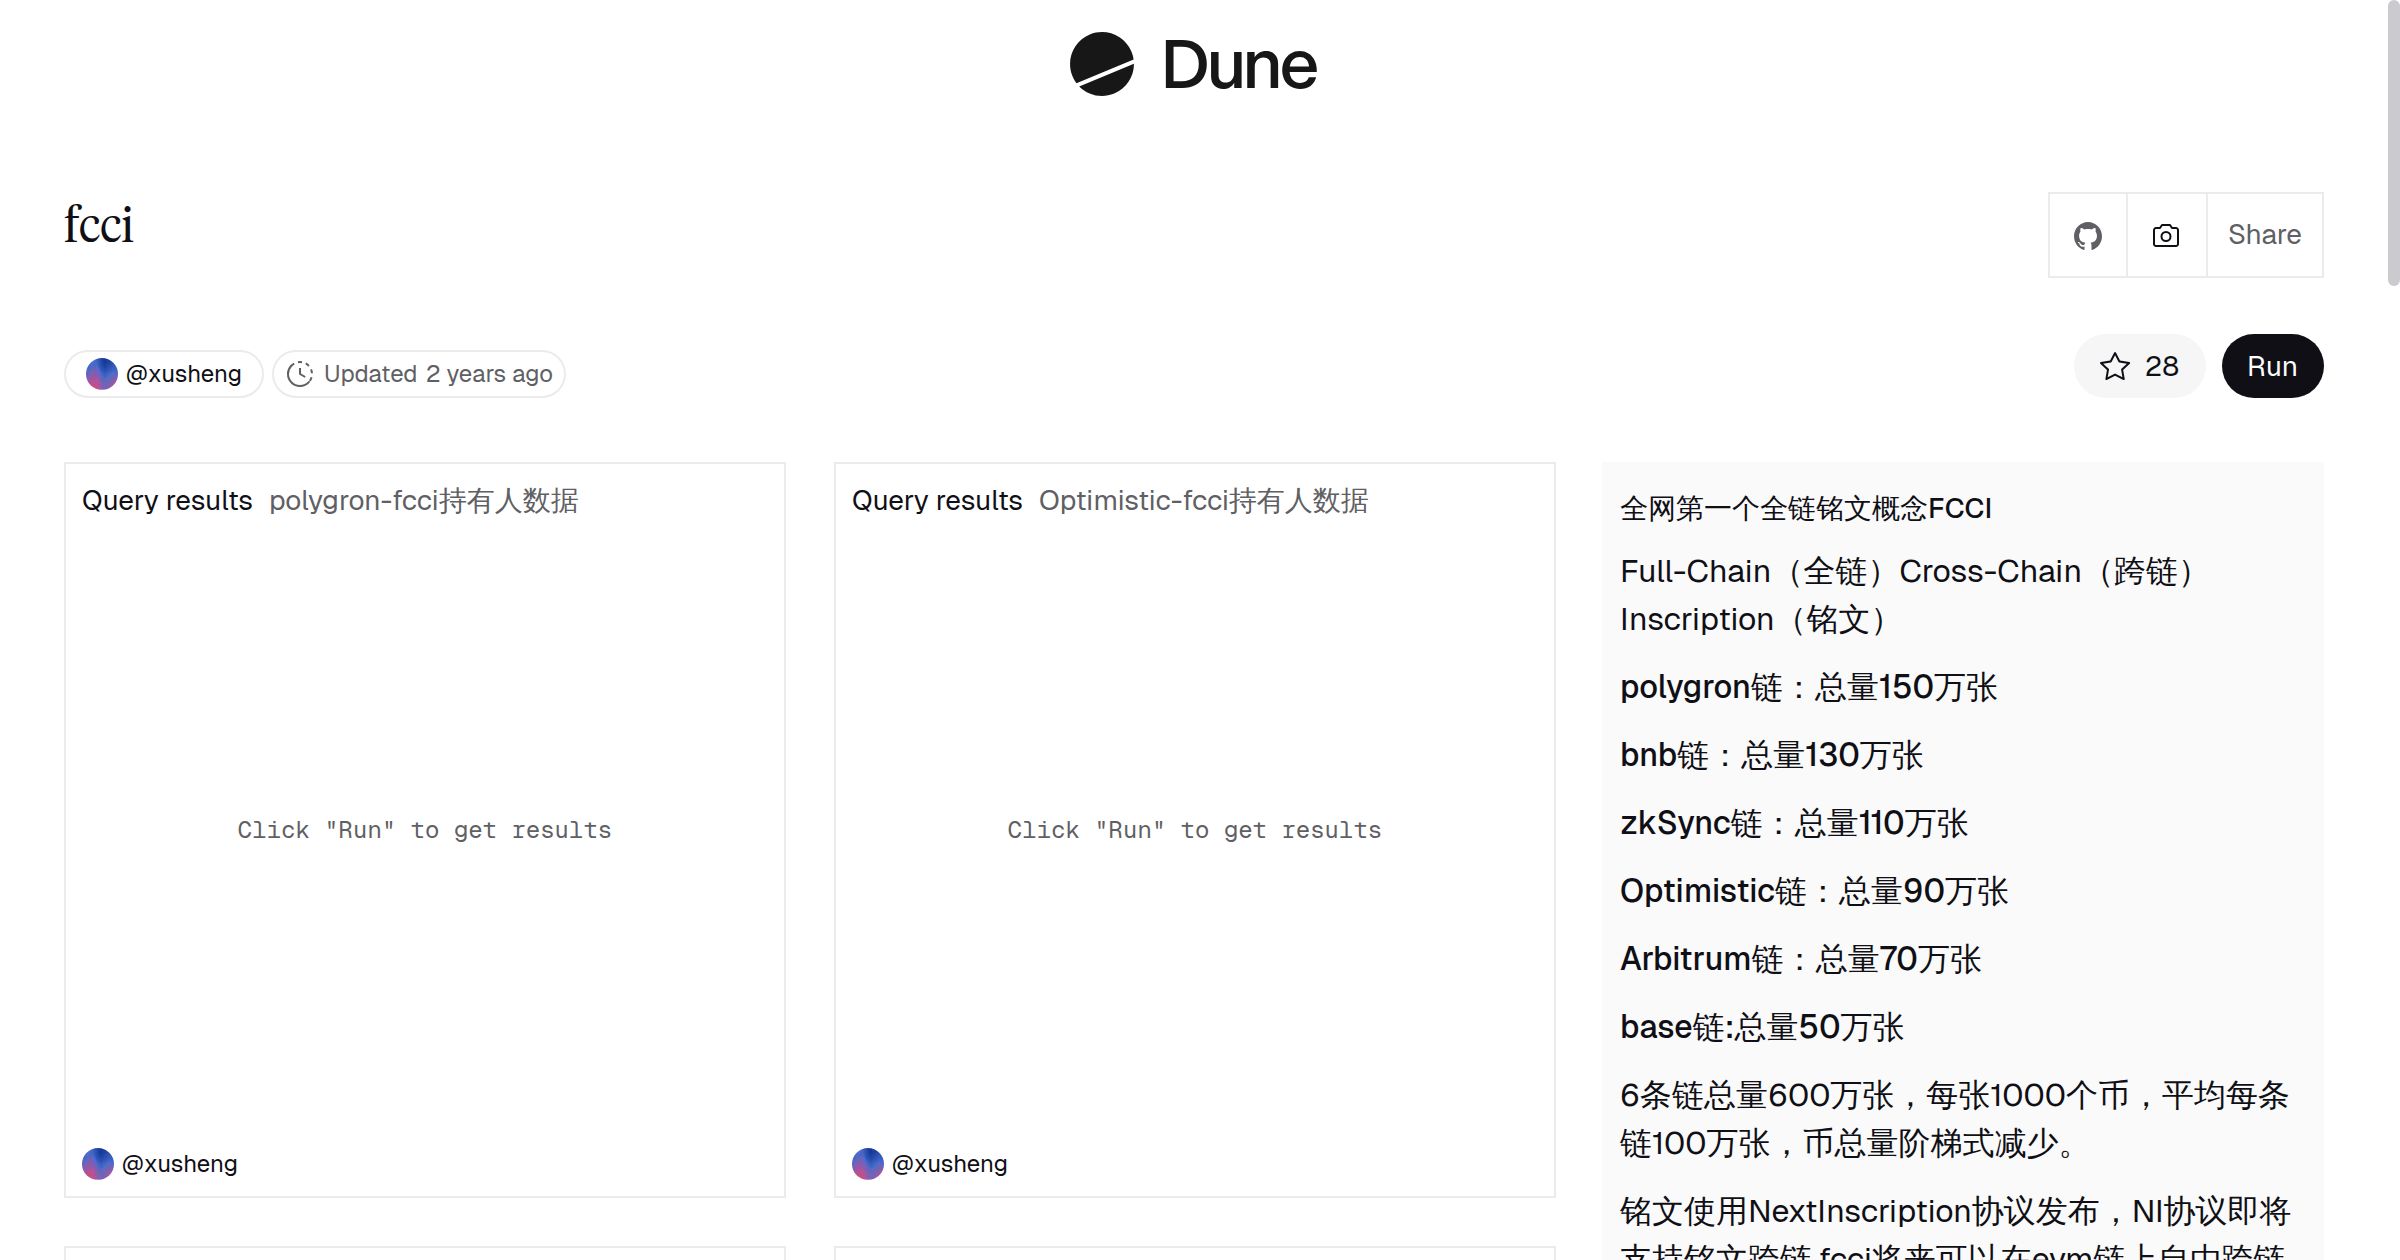Click the clock icon beside Updated
Image resolution: width=2400 pixels, height=1260 pixels.
(300, 374)
